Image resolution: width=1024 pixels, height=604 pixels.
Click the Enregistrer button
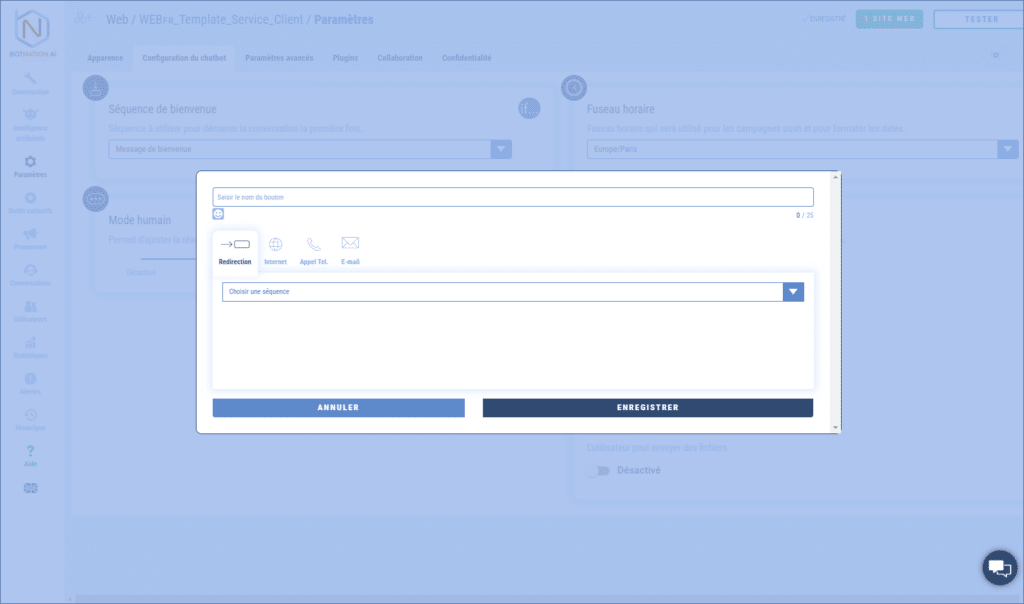[x=647, y=408]
